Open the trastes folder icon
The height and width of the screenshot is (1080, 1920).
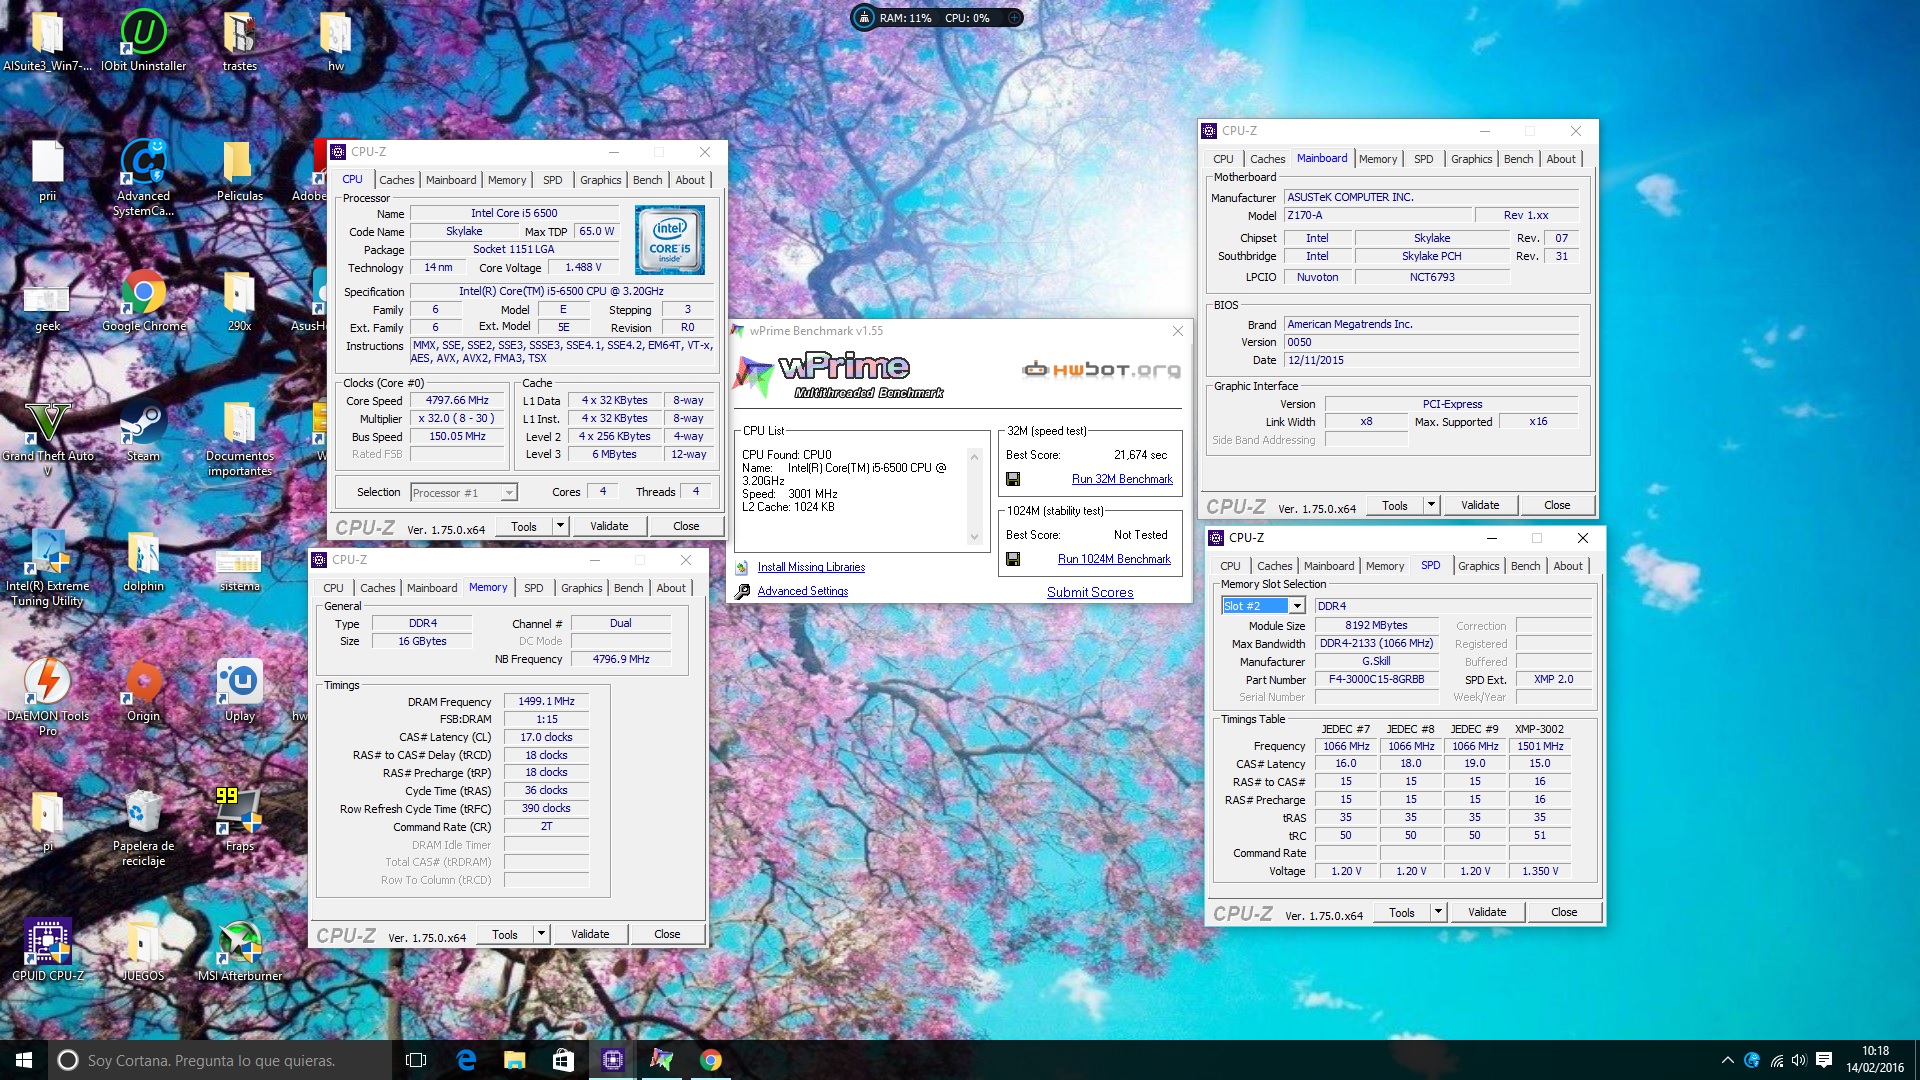tap(239, 40)
